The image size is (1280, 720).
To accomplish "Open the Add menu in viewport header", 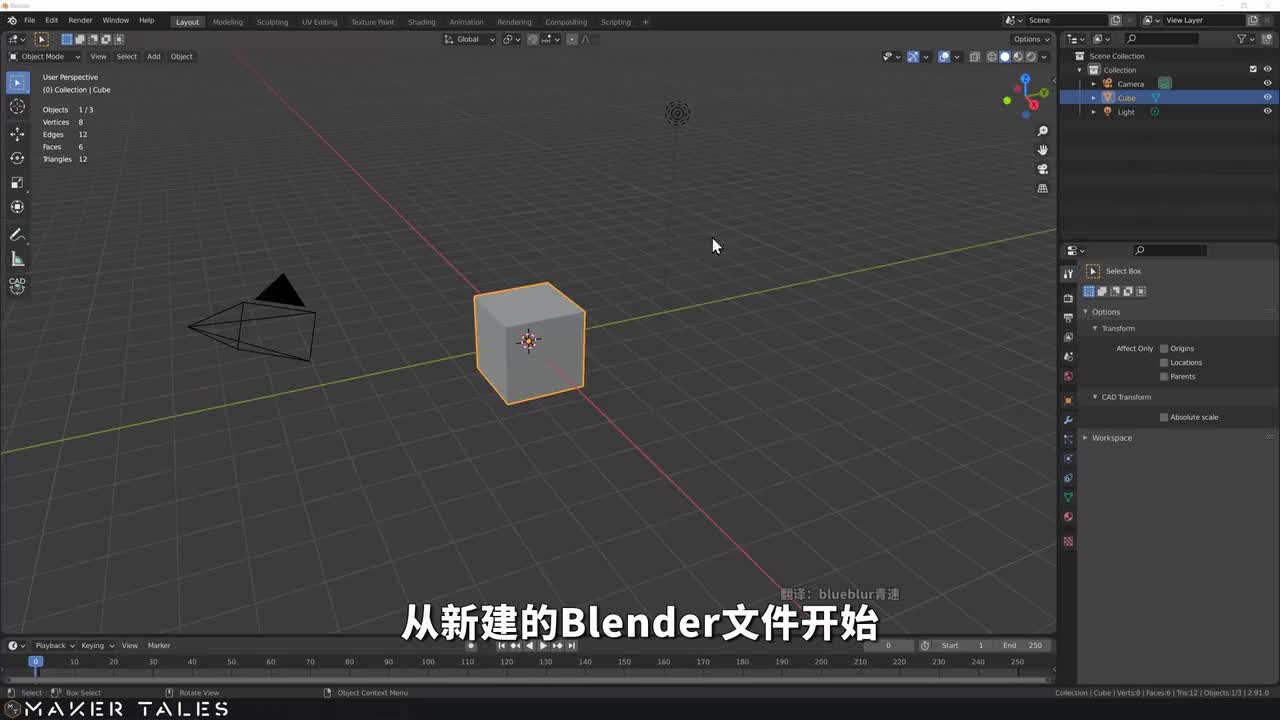I will [153, 56].
